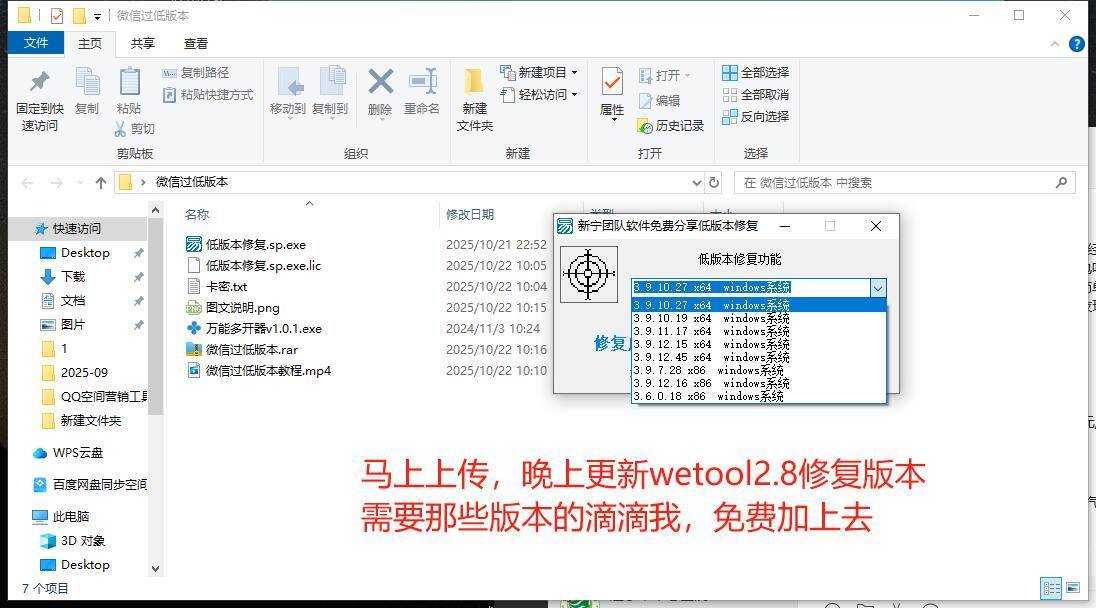This screenshot has height=608, width=1096.
Task: Expand the address bar history dropdown
Action: (x=697, y=182)
